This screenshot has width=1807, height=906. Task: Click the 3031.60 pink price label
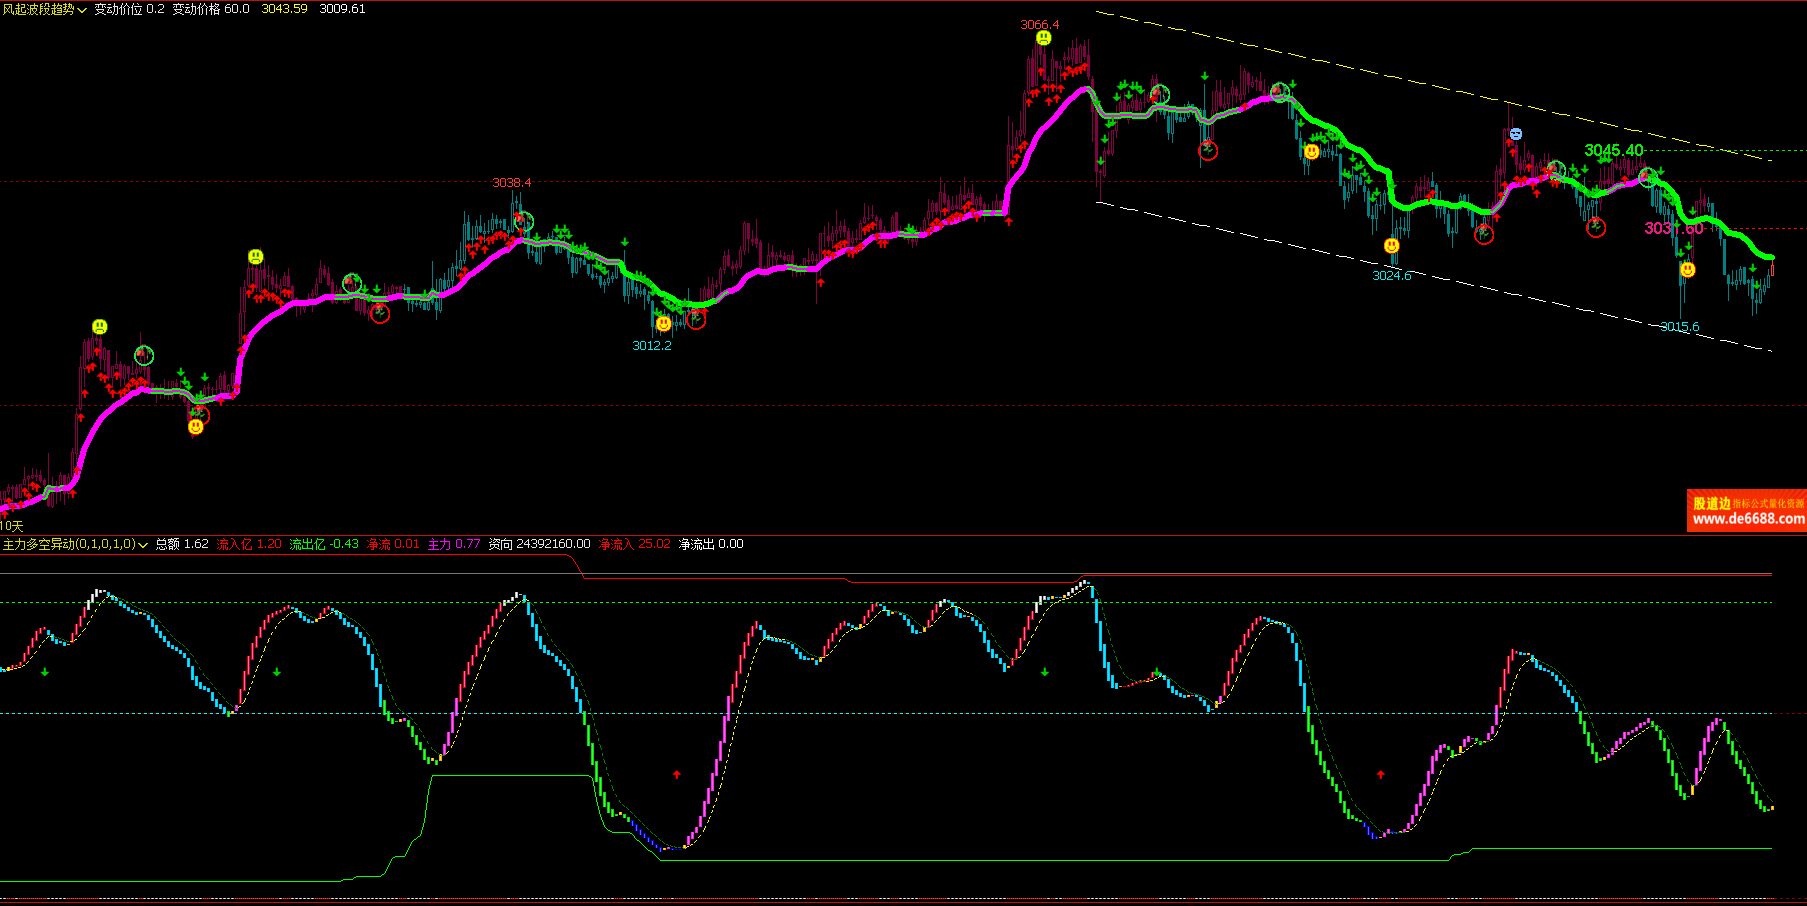(1673, 228)
